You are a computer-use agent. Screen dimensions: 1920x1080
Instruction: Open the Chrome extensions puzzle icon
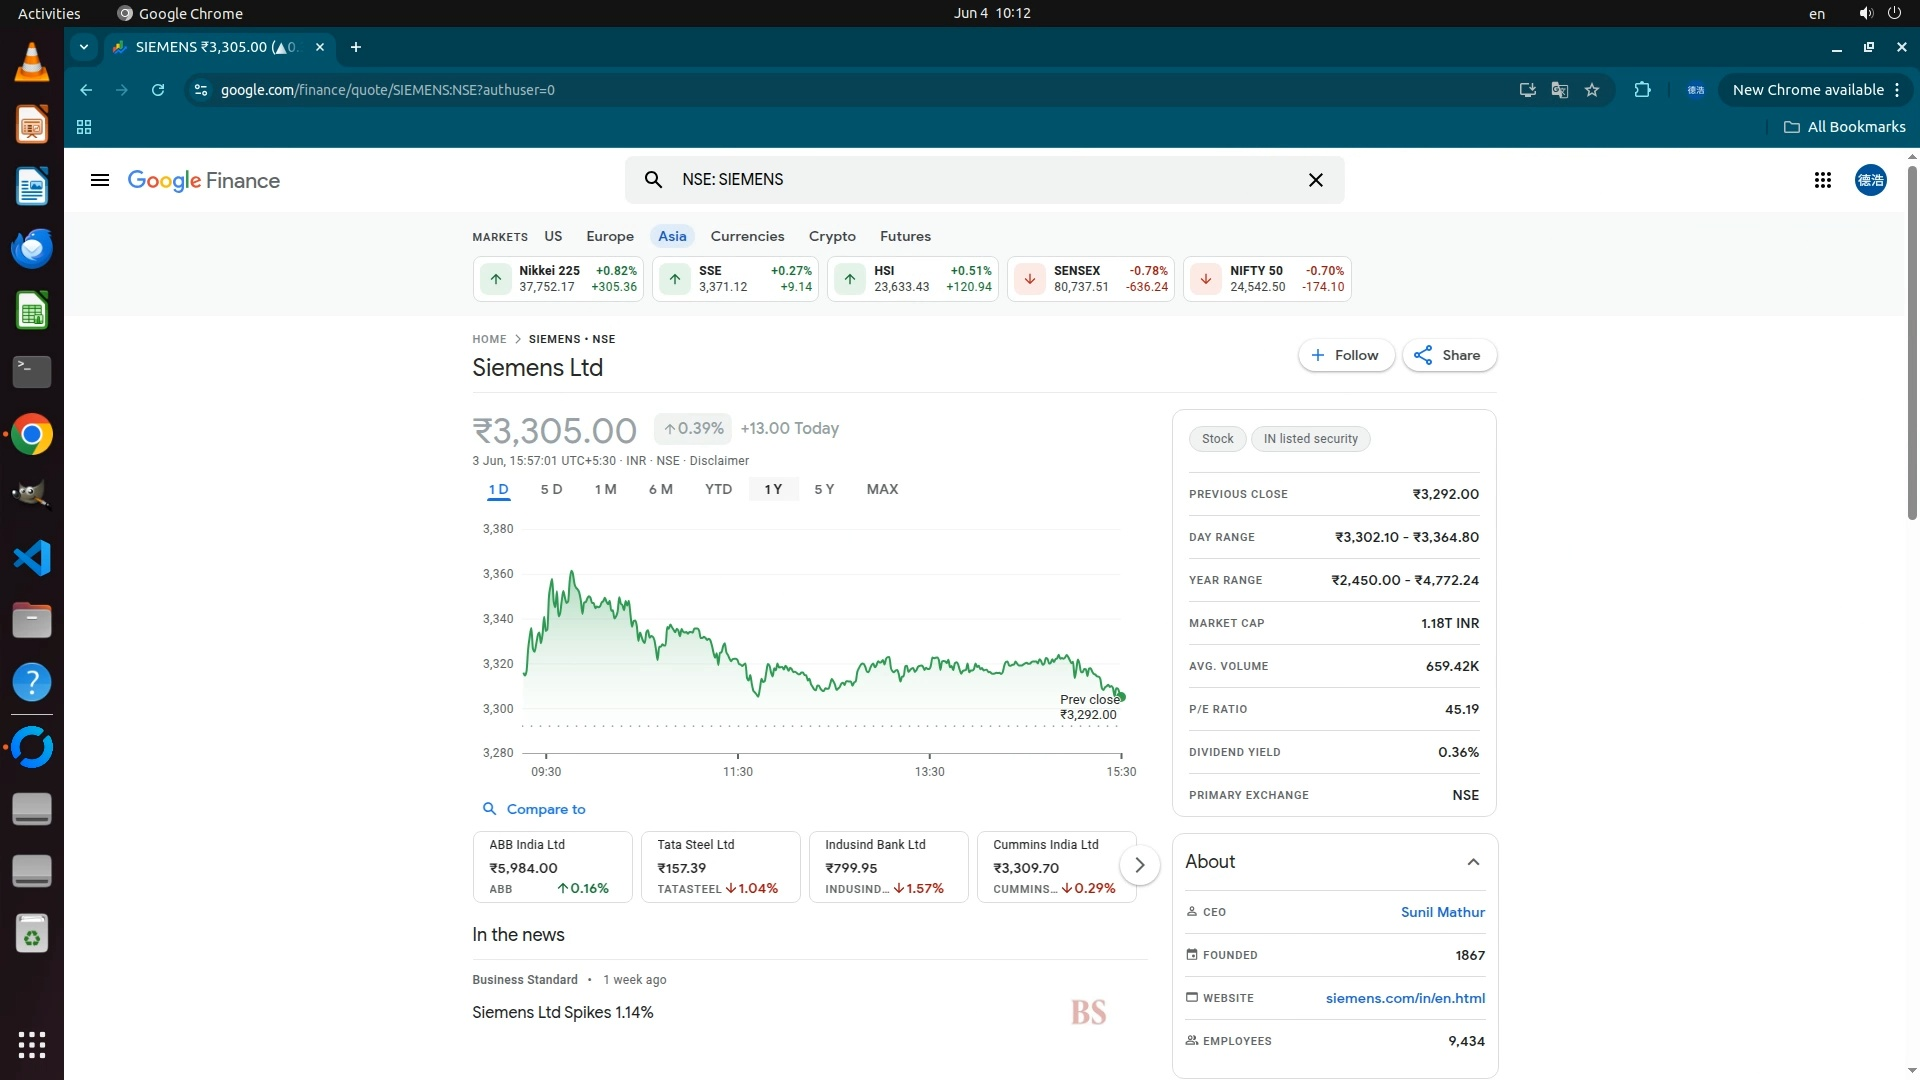pyautogui.click(x=1642, y=90)
